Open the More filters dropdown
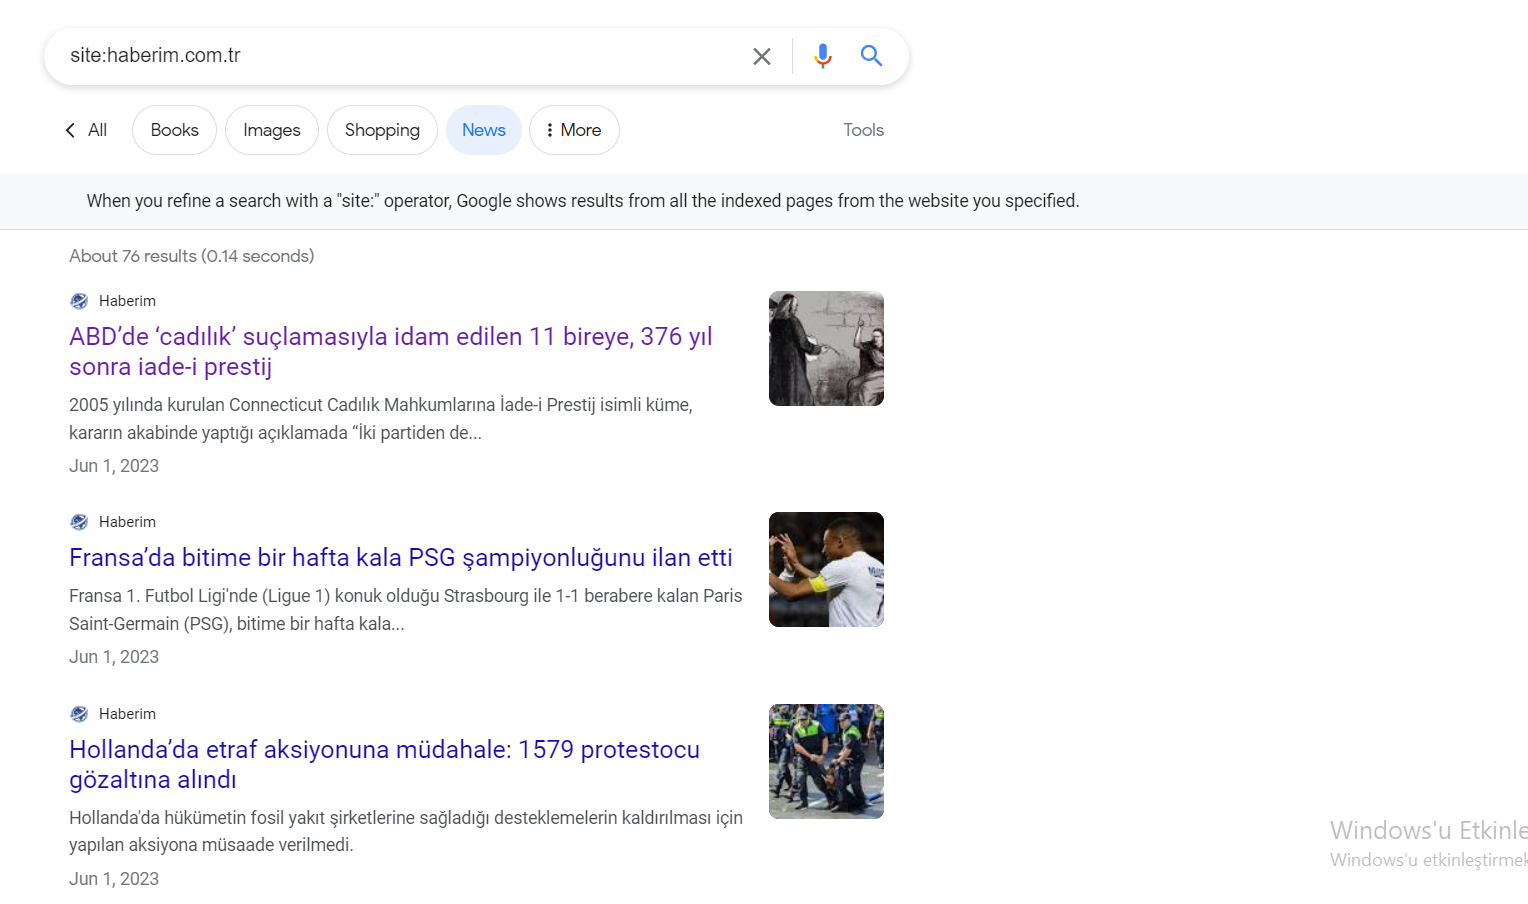The height and width of the screenshot is (904, 1528). [574, 130]
